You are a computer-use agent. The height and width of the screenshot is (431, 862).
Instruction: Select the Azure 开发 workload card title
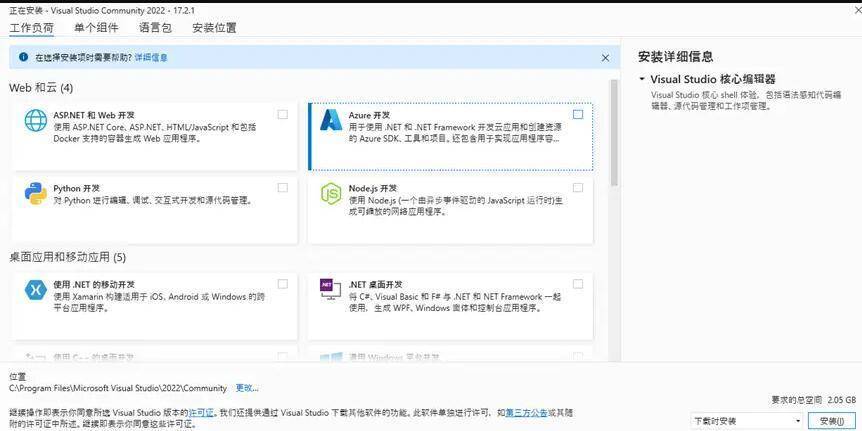point(369,115)
